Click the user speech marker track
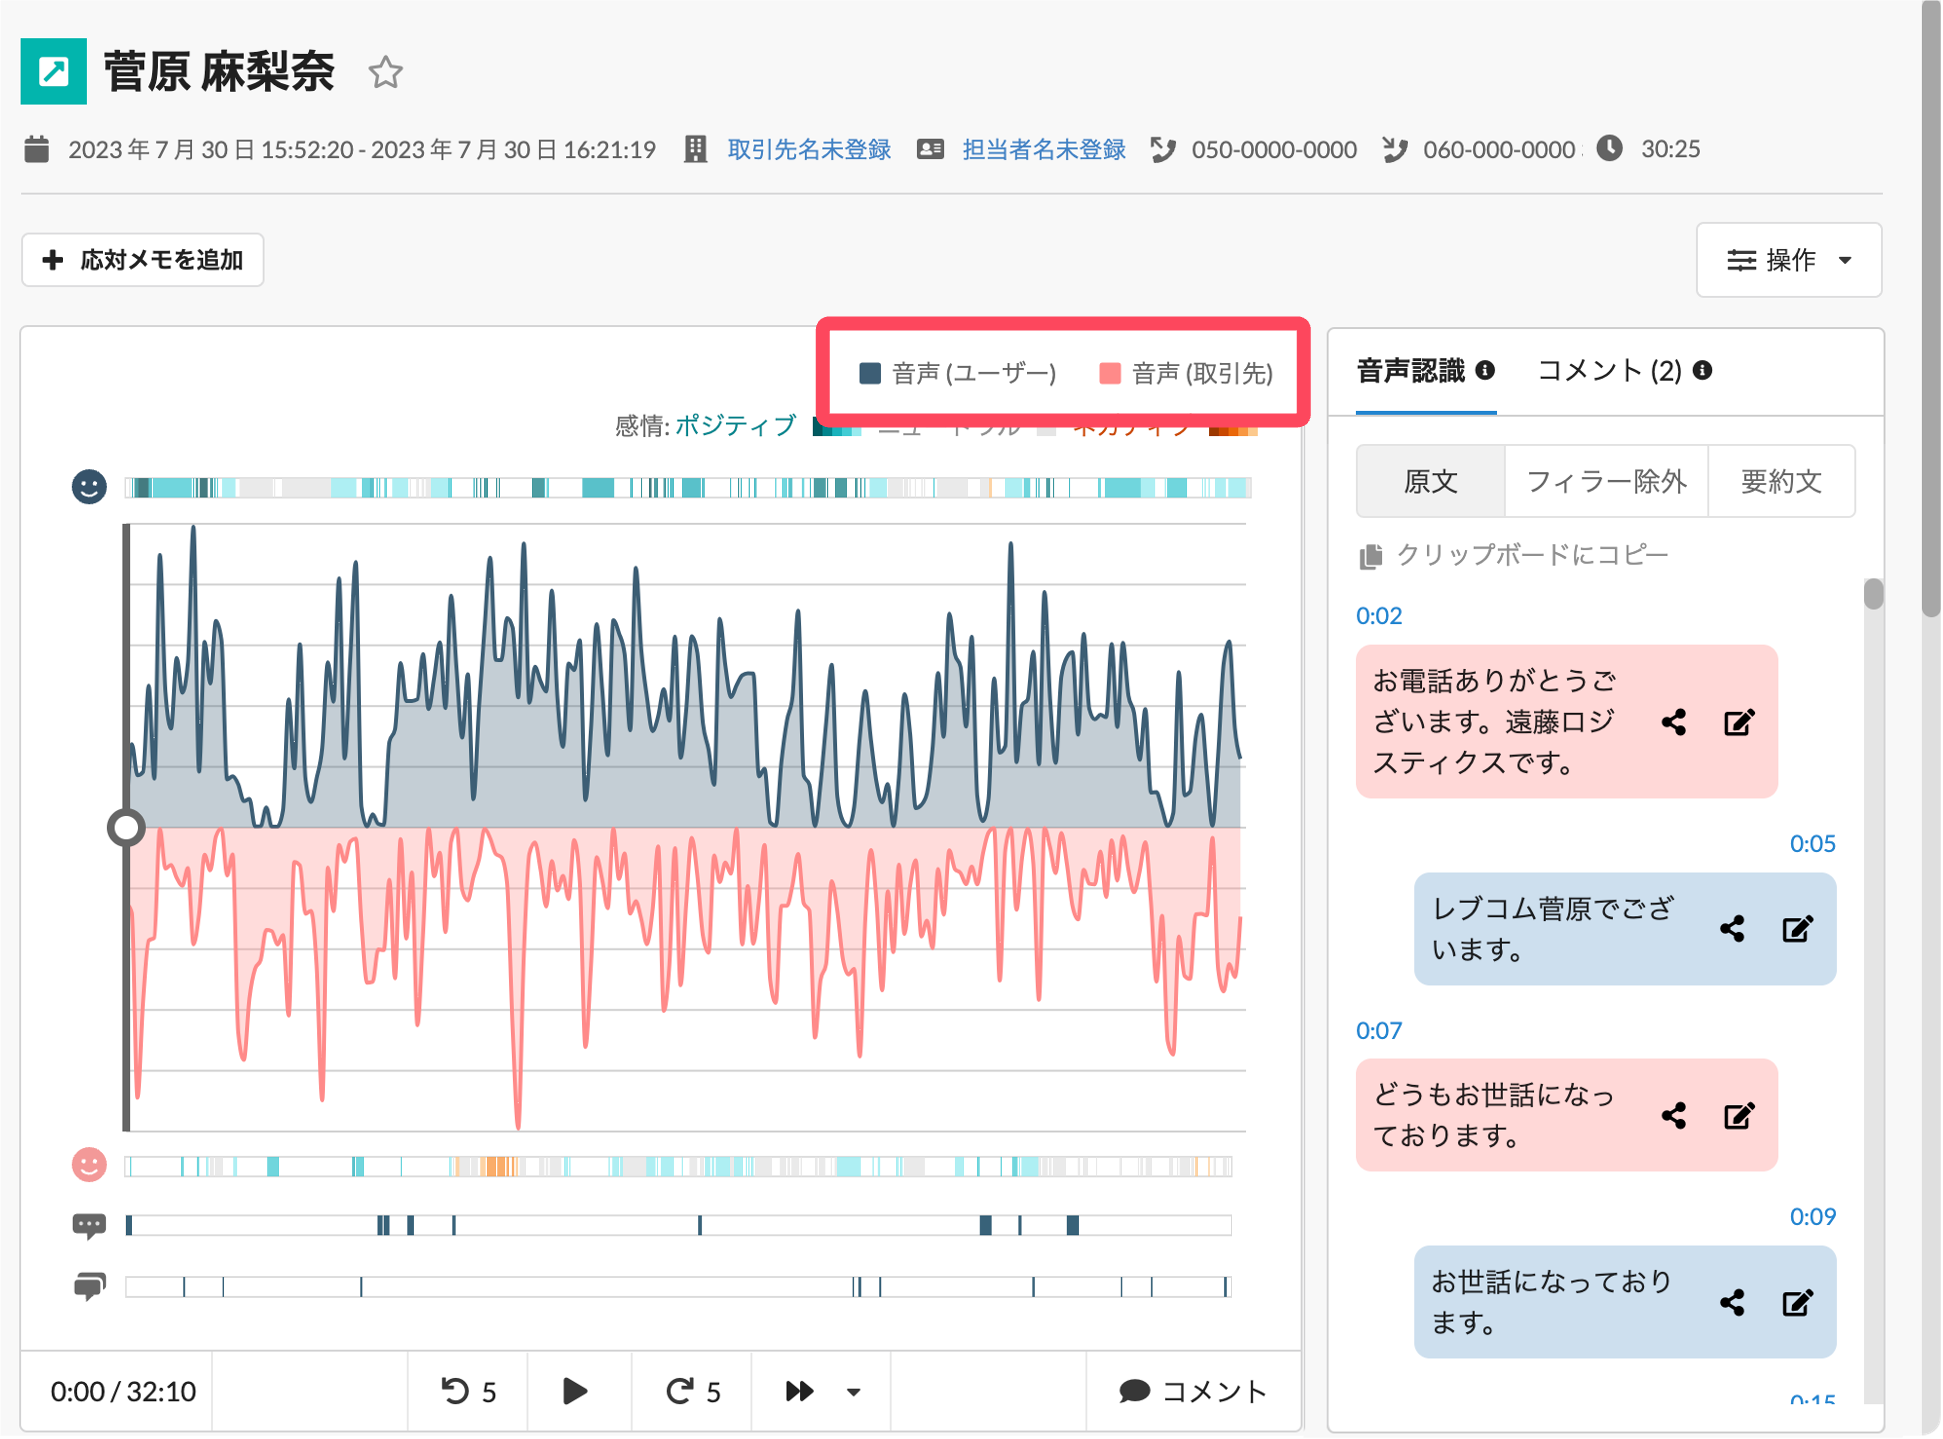This screenshot has height=1439, width=1943. [679, 1225]
